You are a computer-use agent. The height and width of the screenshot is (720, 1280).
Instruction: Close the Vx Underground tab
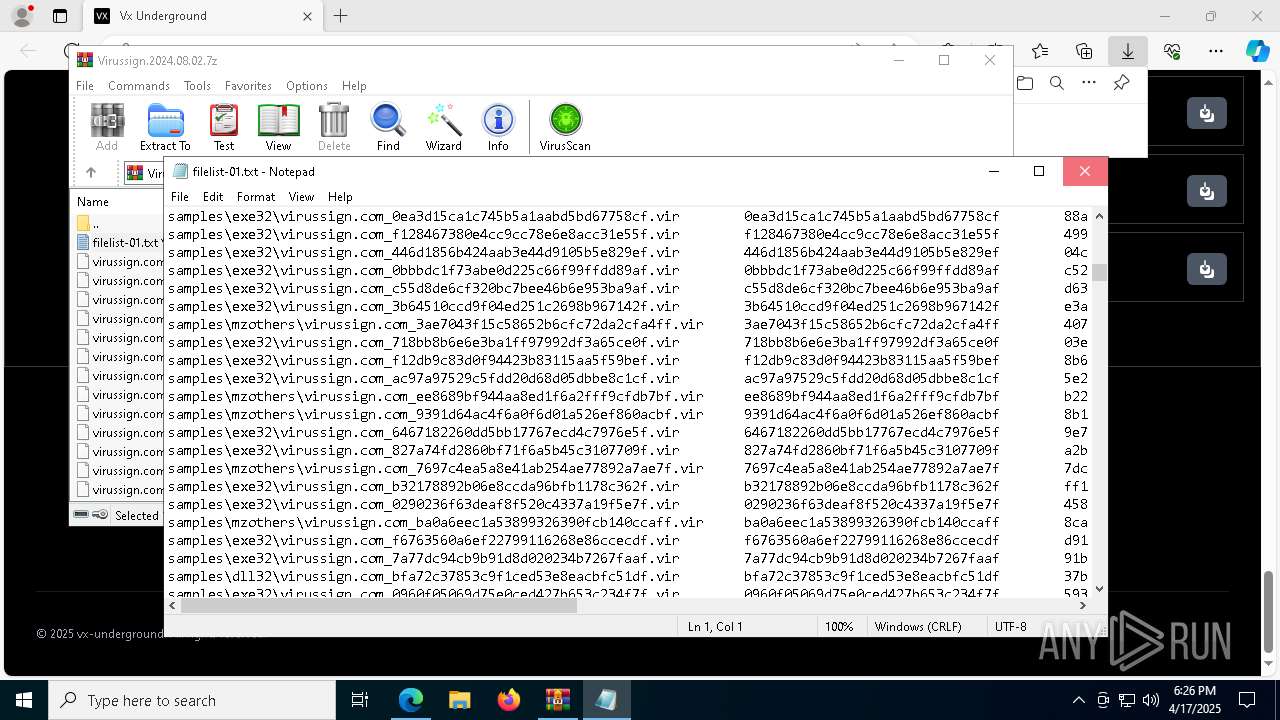[307, 16]
